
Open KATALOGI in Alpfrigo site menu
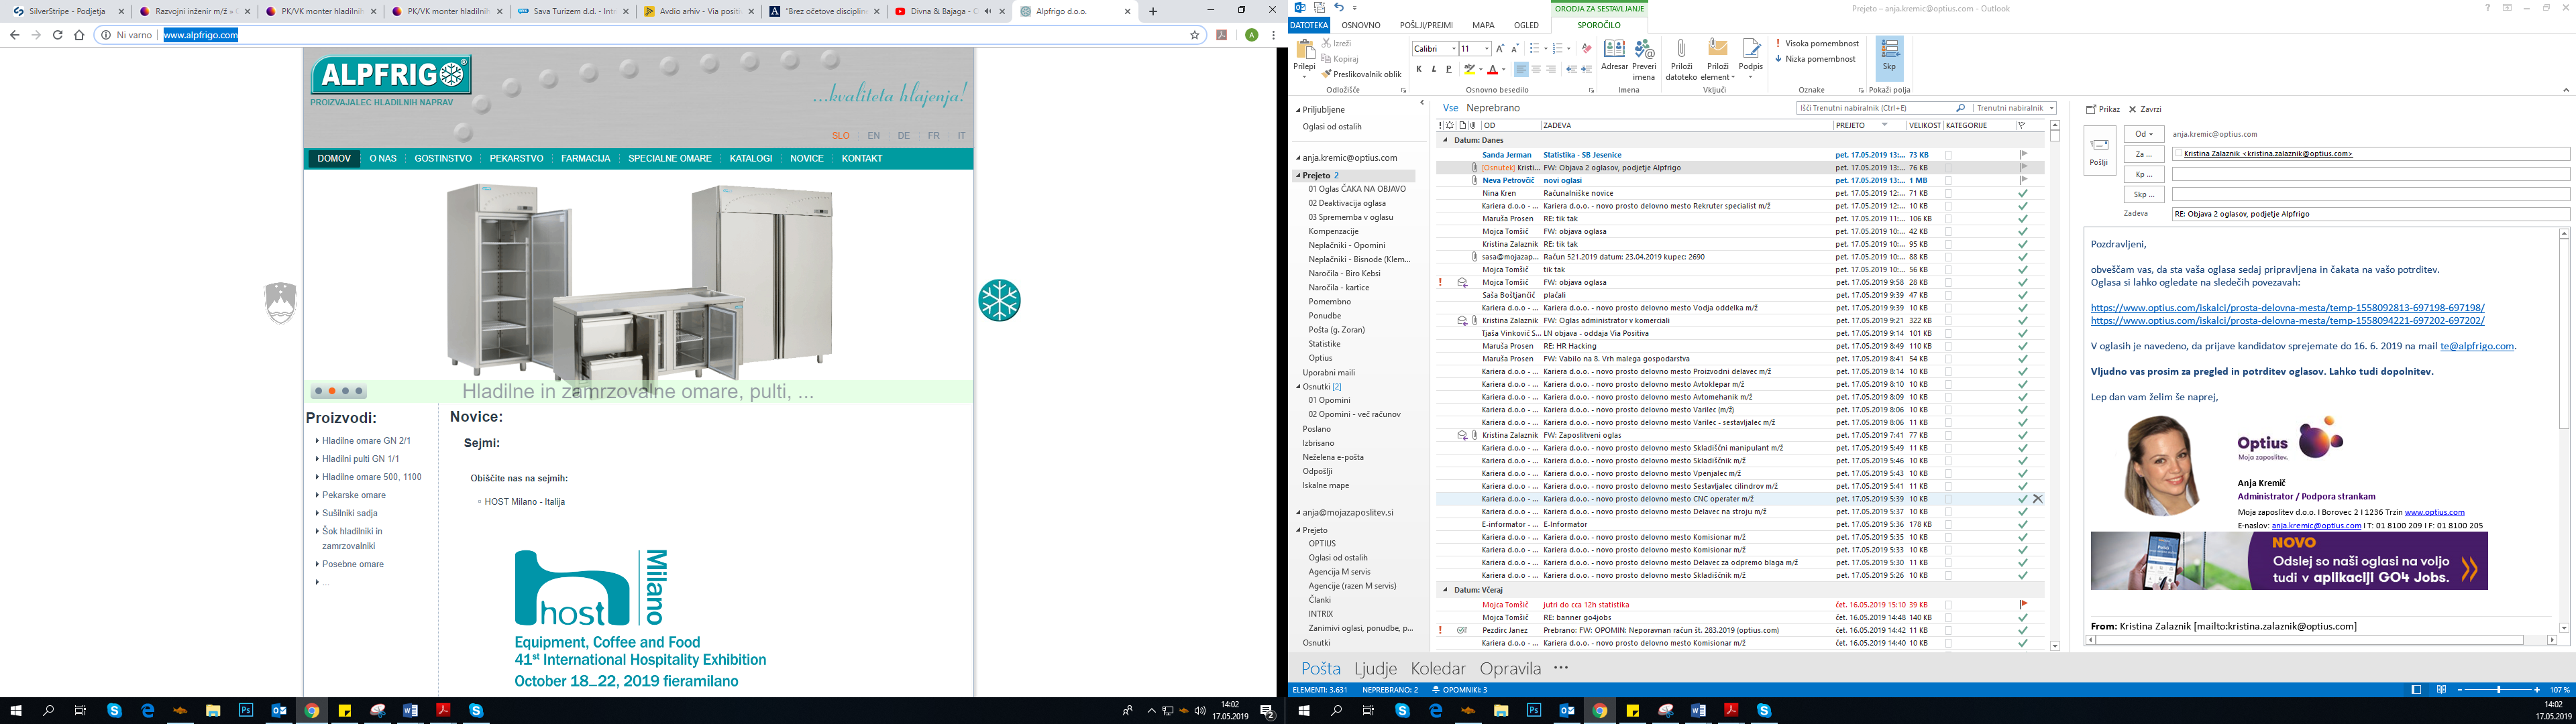(x=751, y=158)
